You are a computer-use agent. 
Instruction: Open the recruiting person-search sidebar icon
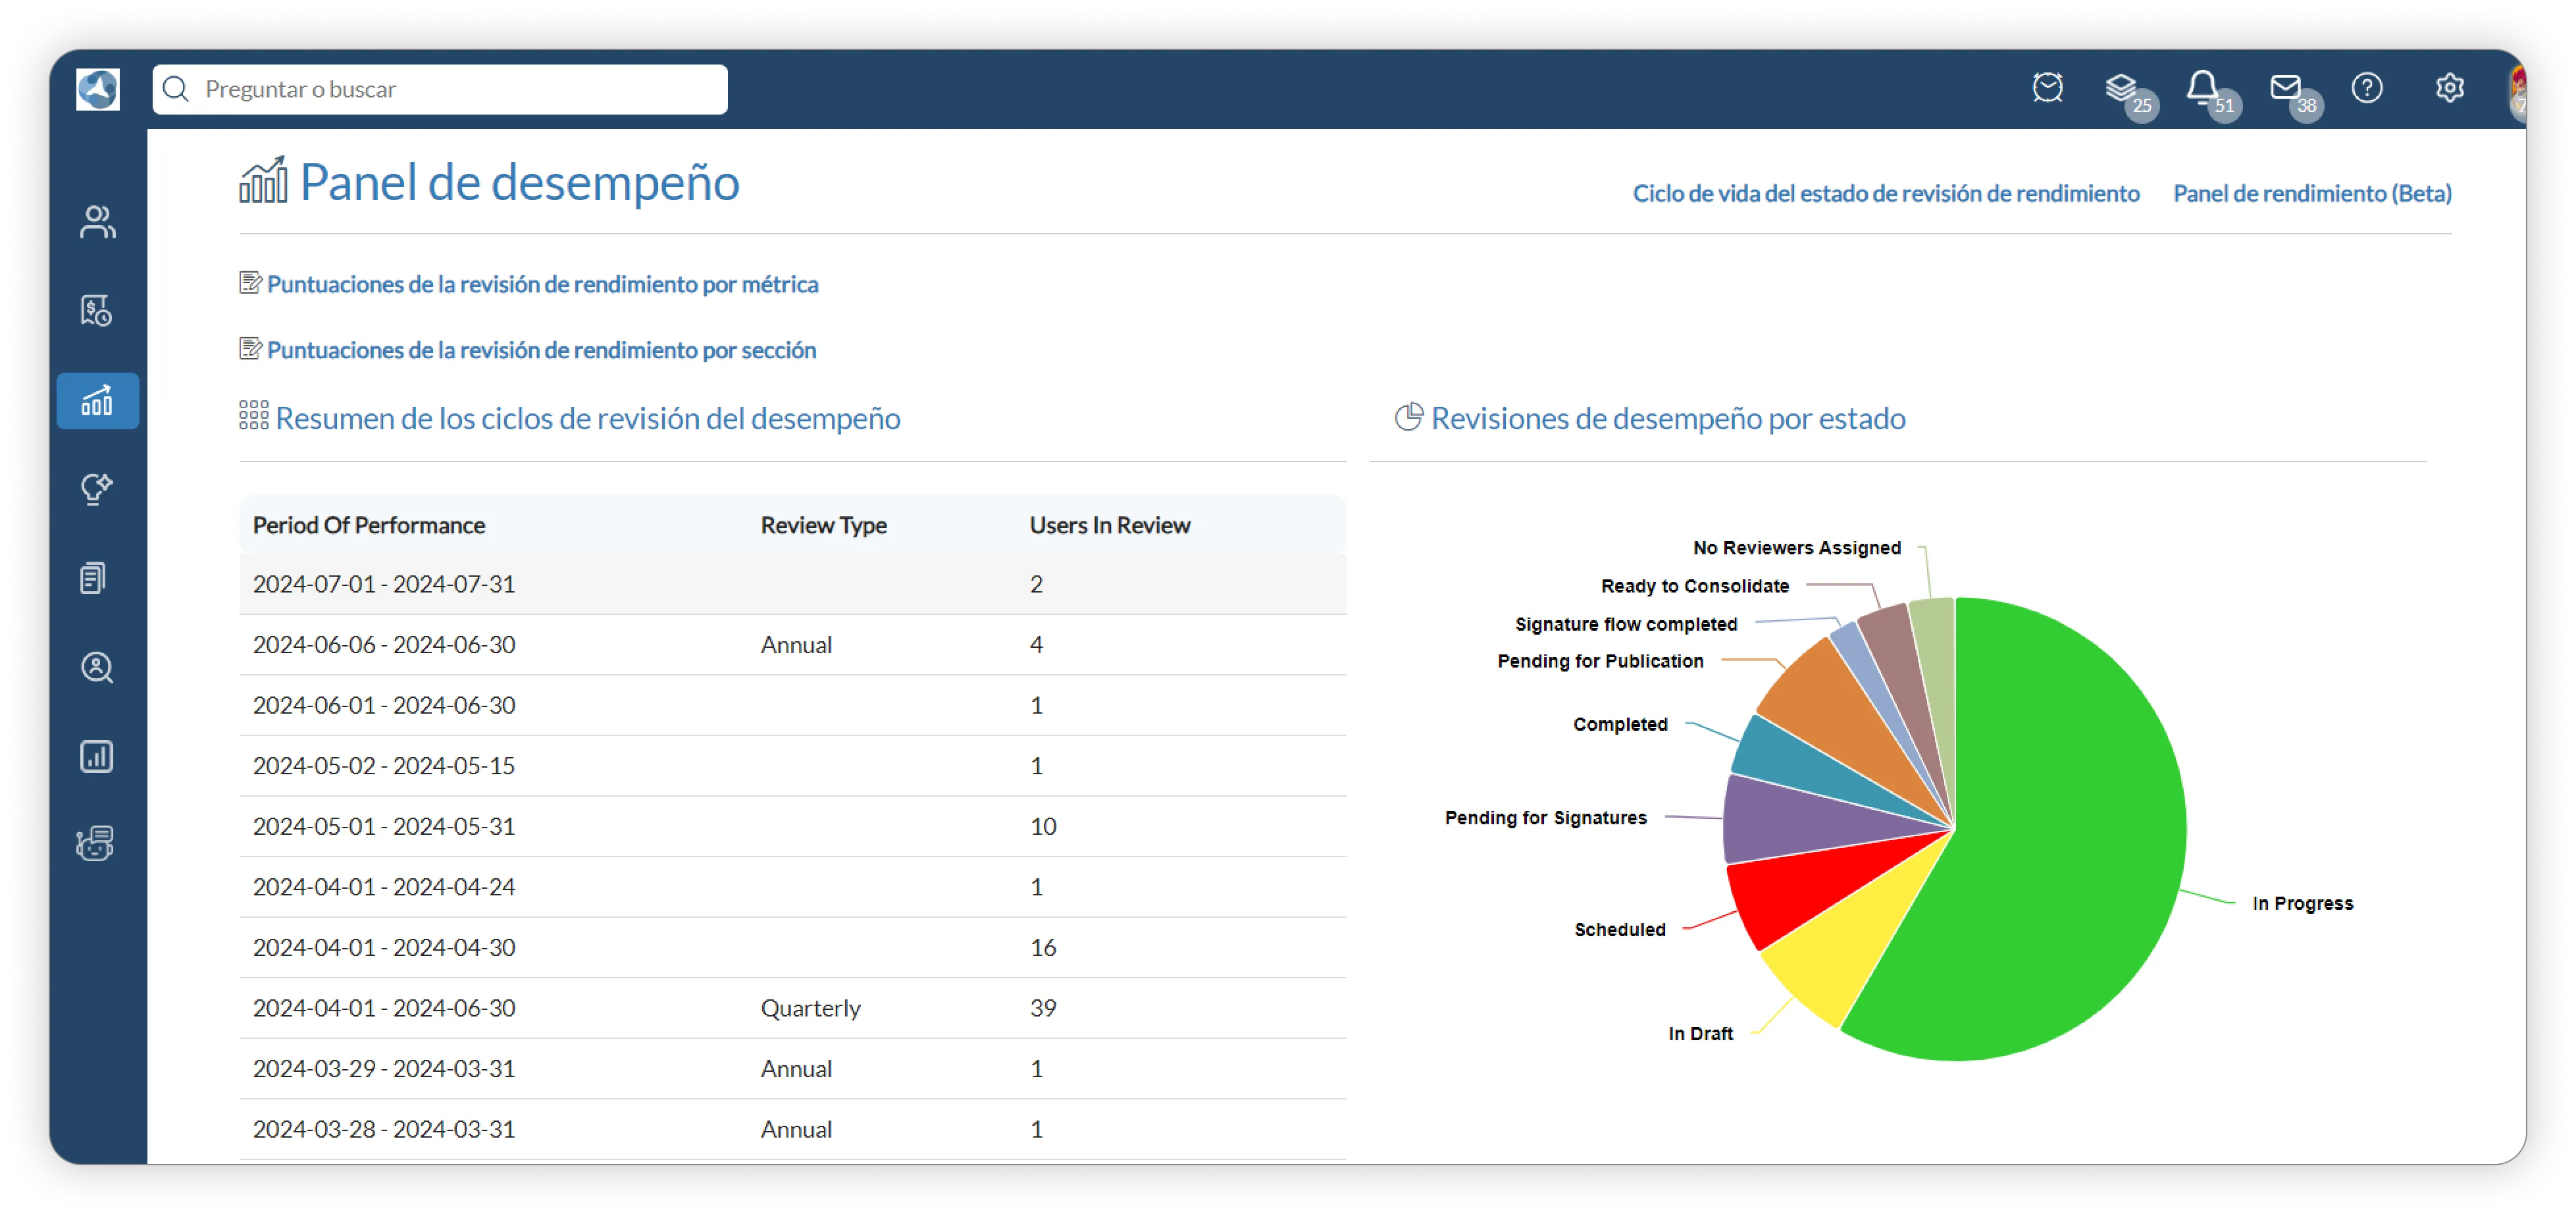click(97, 667)
